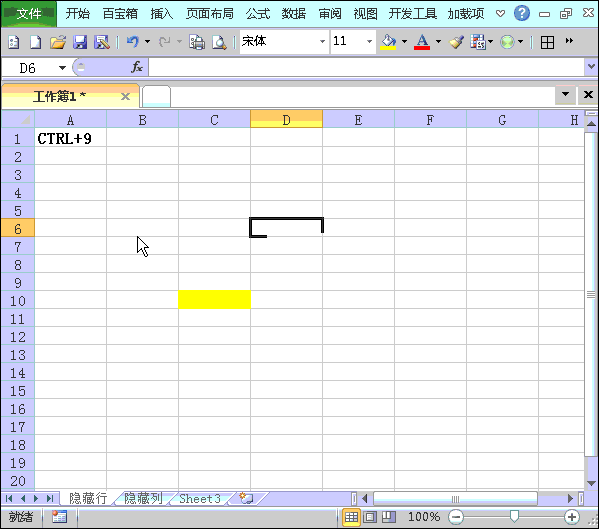Click the fx Insert Function button
This screenshot has height=529, width=599.
coord(136,67)
